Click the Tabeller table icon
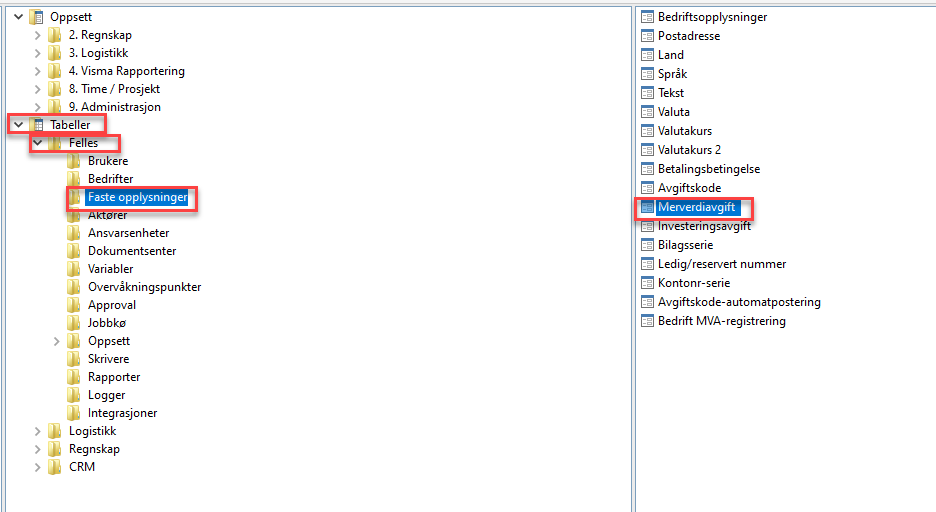 tap(37, 125)
